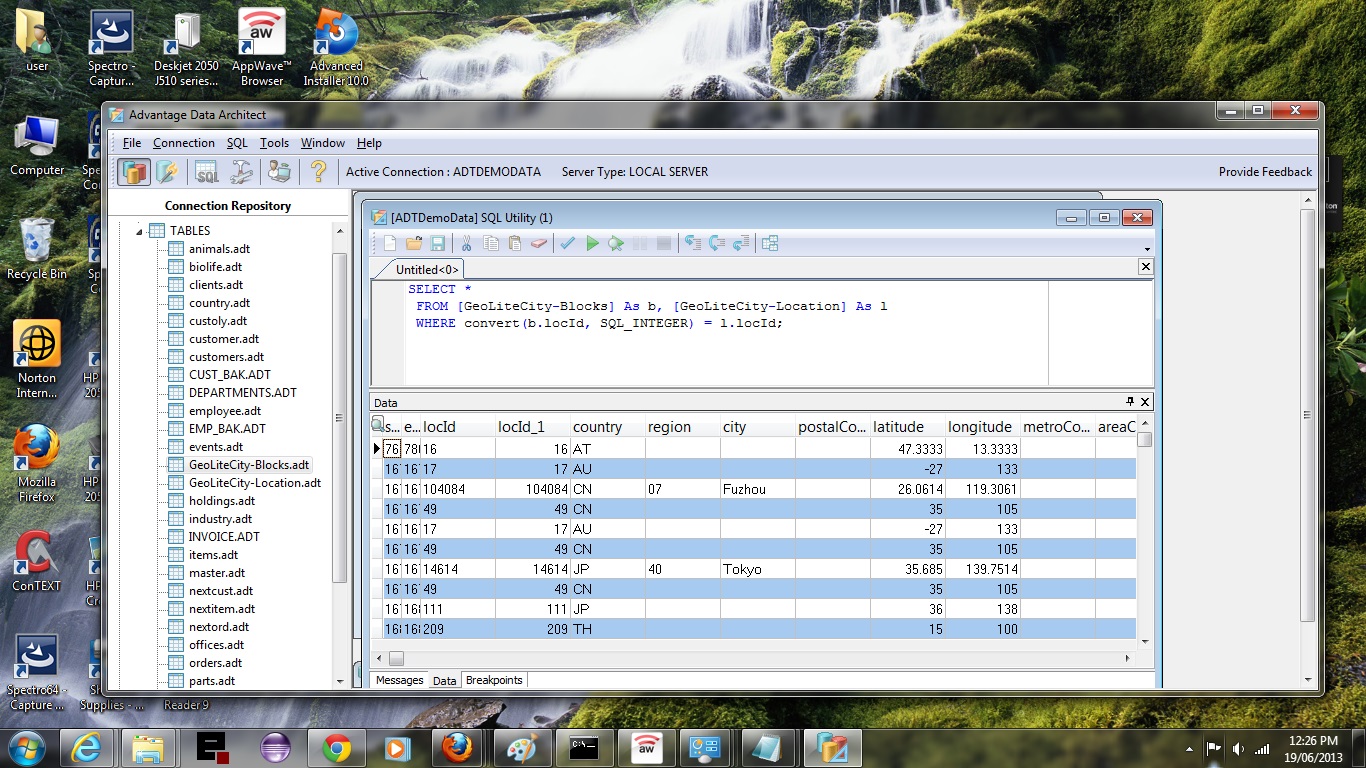Image resolution: width=1366 pixels, height=768 pixels.
Task: Click the Firefox icon in the Windows taskbar
Action: [x=457, y=747]
